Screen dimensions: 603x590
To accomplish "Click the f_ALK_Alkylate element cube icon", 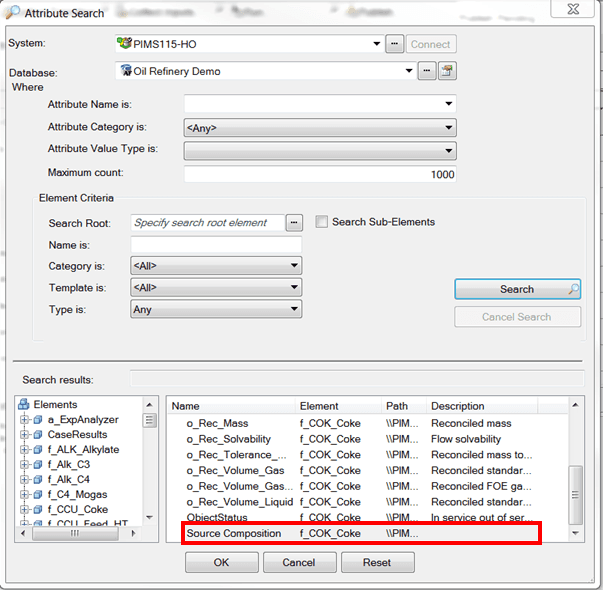I will coord(38,450).
